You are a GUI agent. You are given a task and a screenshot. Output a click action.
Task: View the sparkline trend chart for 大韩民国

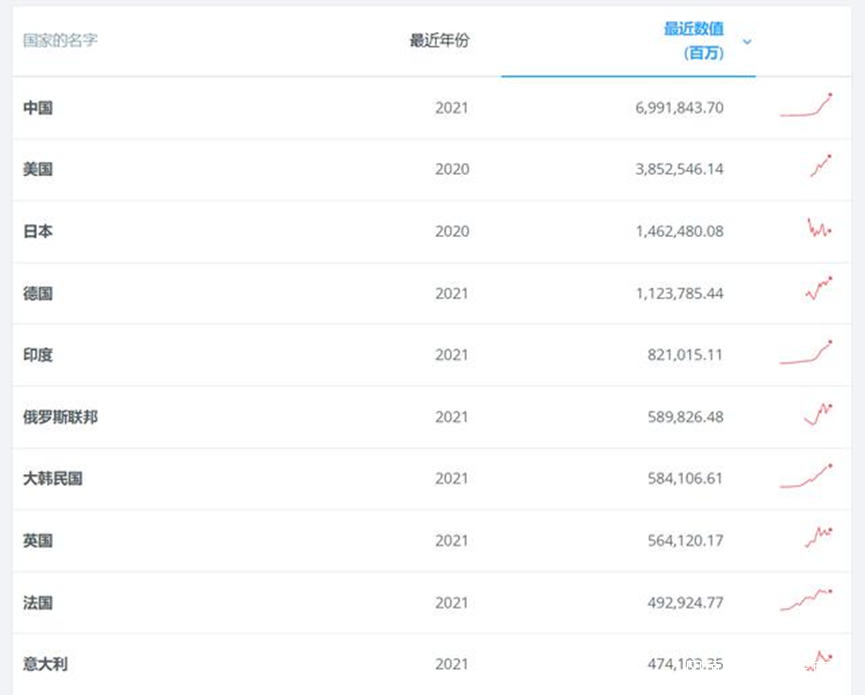click(x=806, y=477)
